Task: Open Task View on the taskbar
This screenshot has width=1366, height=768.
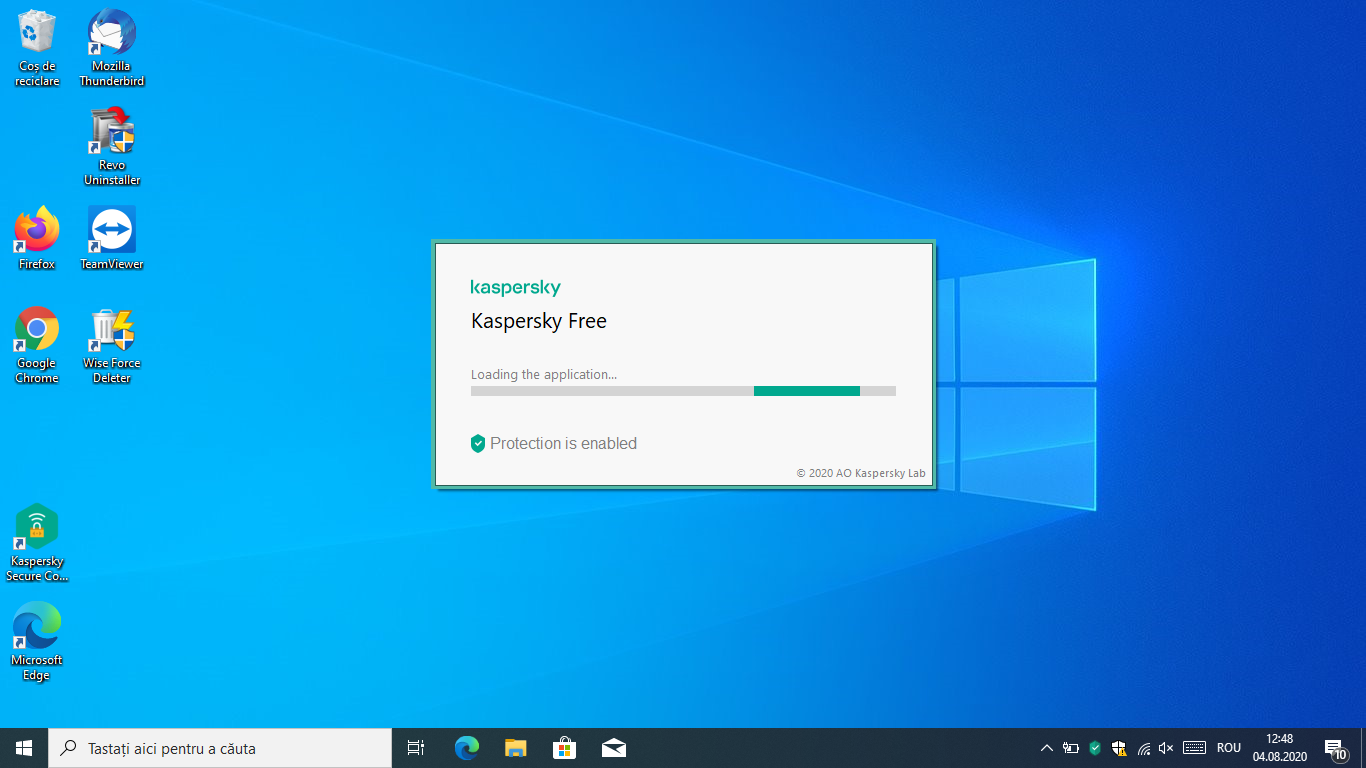Action: tap(416, 748)
